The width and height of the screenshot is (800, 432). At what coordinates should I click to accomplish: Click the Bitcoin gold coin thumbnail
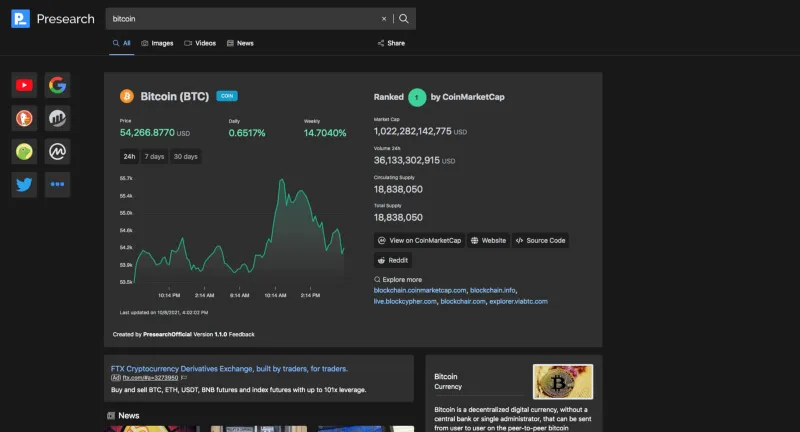point(563,382)
